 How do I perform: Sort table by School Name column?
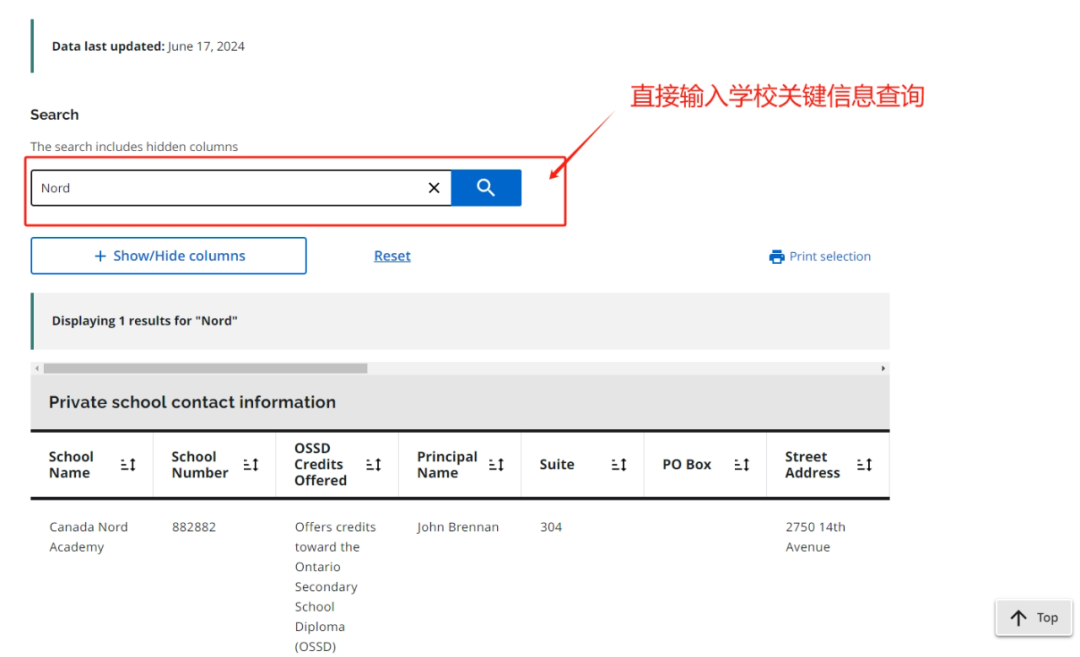pyautogui.click(x=128, y=465)
